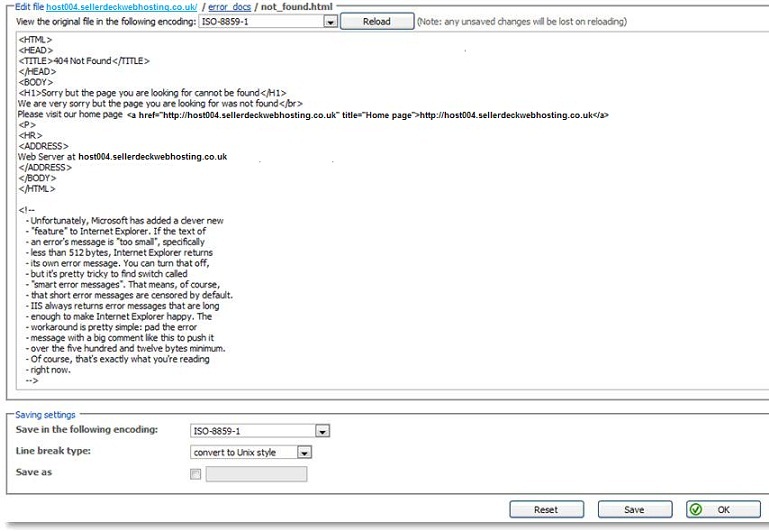769x531 pixels.
Task: Enable the Save as checkbox
Action: [x=195, y=474]
